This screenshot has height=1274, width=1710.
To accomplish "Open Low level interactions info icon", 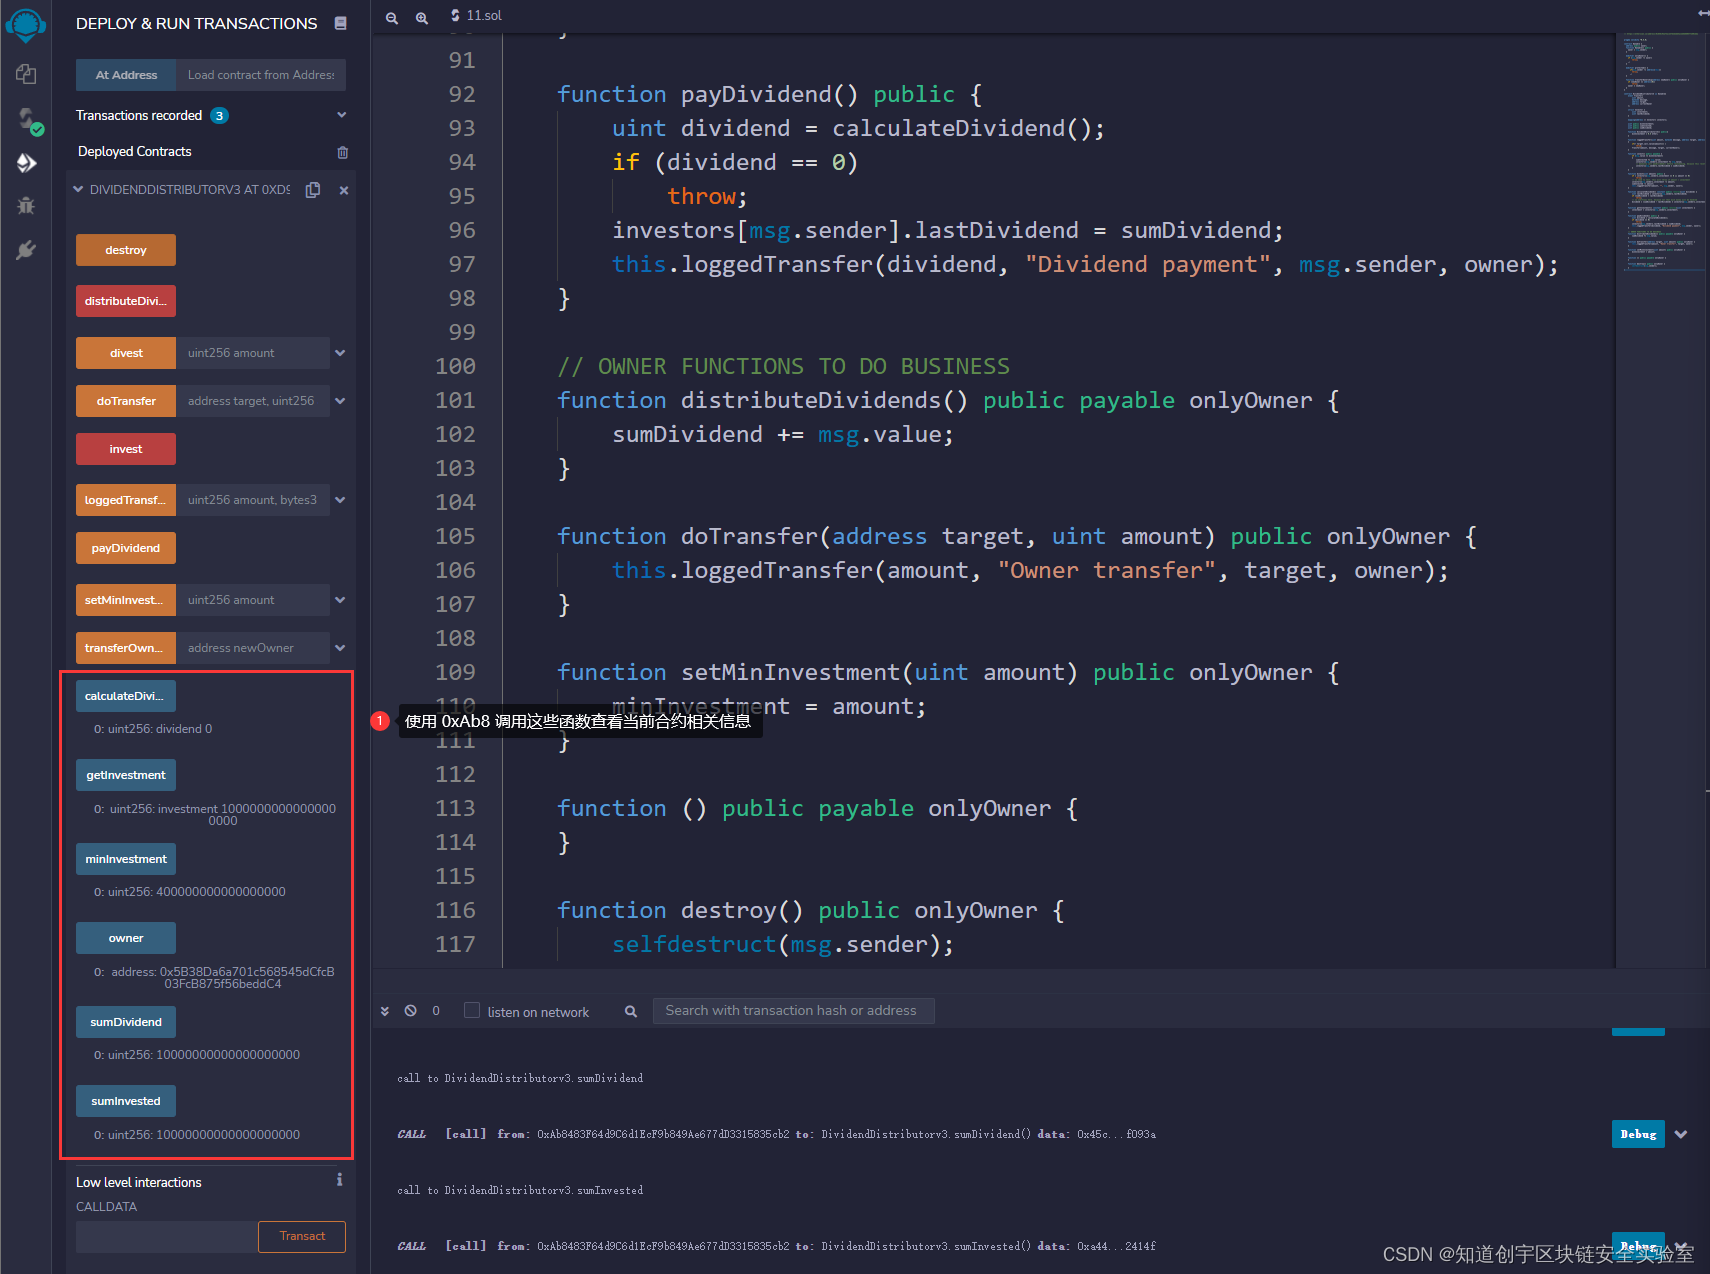I will tap(340, 1180).
